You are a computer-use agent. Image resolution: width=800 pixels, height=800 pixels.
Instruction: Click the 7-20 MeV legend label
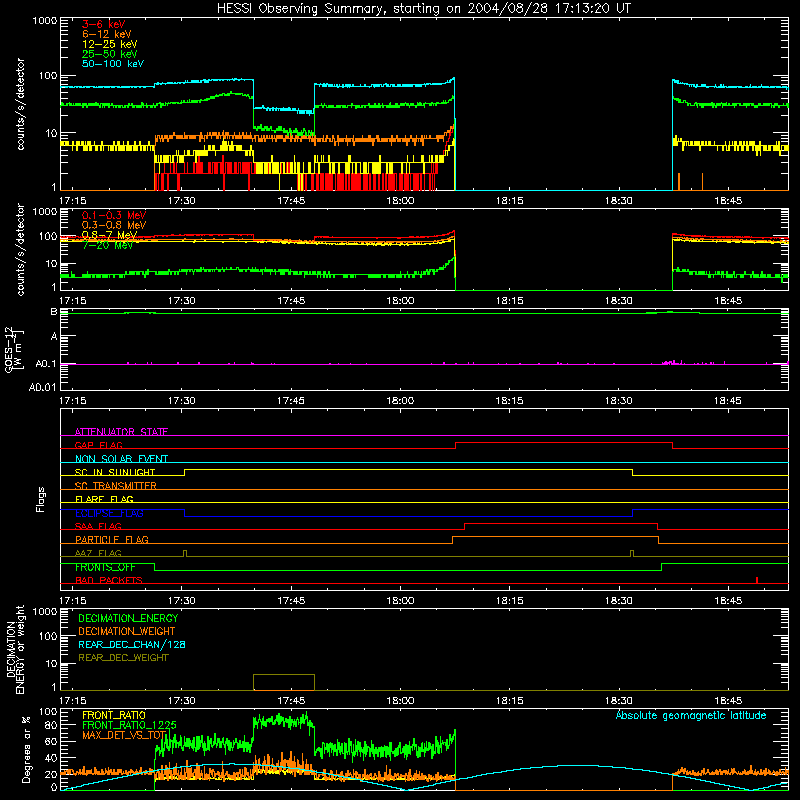pos(108,245)
